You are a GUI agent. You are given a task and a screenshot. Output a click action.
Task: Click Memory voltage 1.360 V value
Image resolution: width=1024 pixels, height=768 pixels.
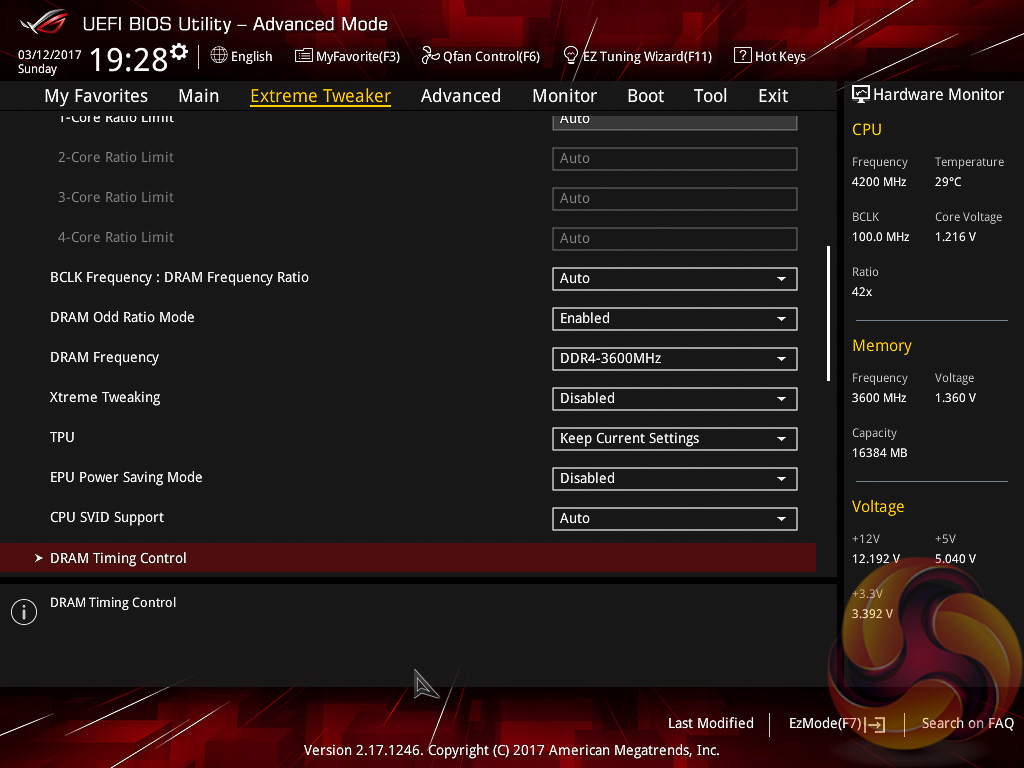[955, 398]
